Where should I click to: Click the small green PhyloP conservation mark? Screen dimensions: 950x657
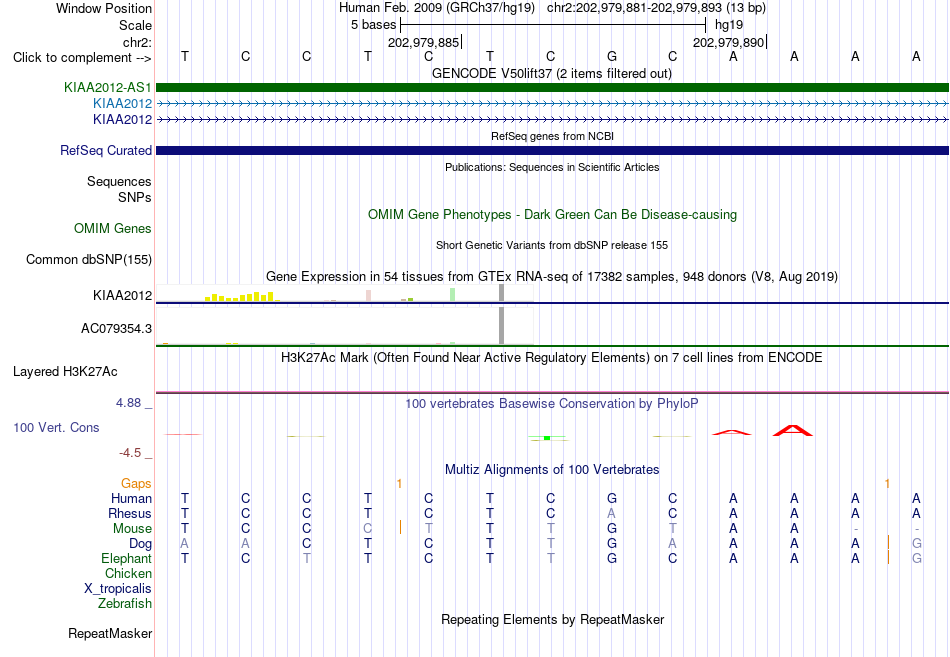[547, 438]
